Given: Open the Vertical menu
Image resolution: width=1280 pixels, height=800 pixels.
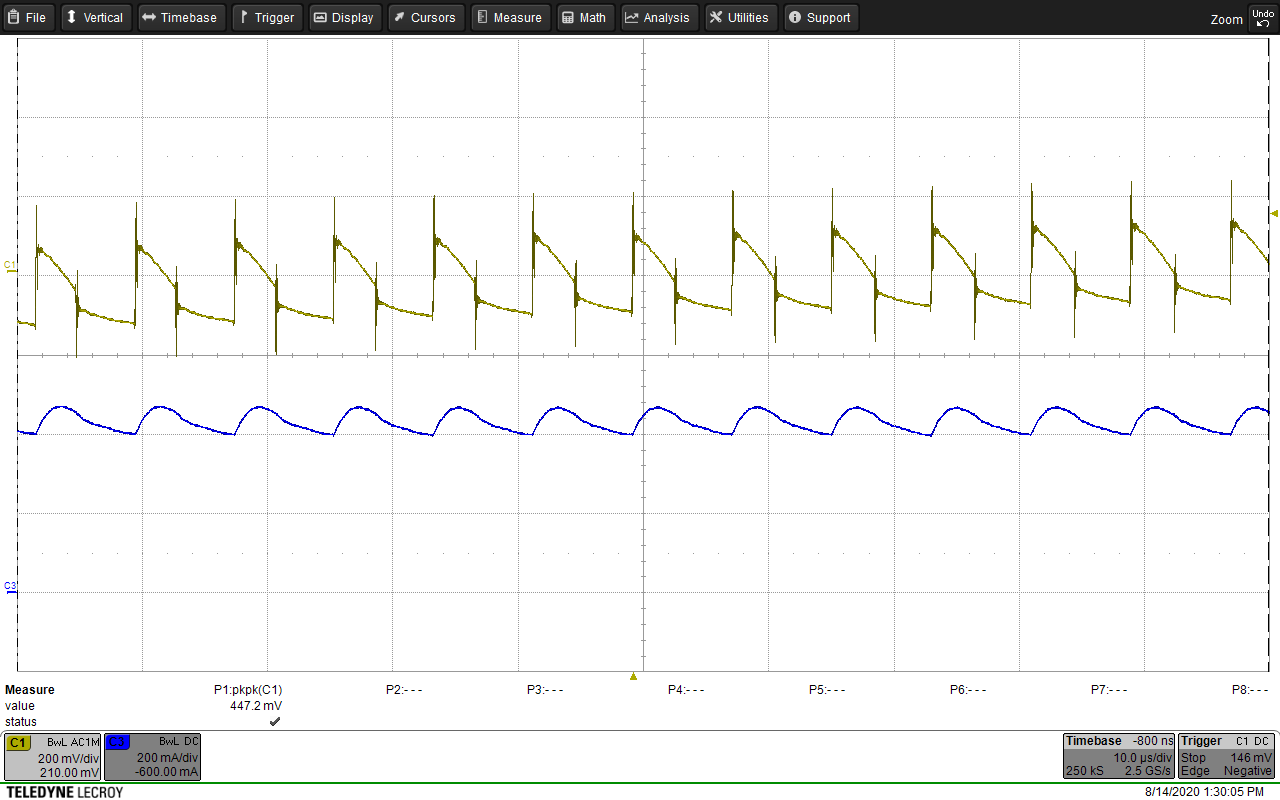Looking at the screenshot, I should pos(95,17).
